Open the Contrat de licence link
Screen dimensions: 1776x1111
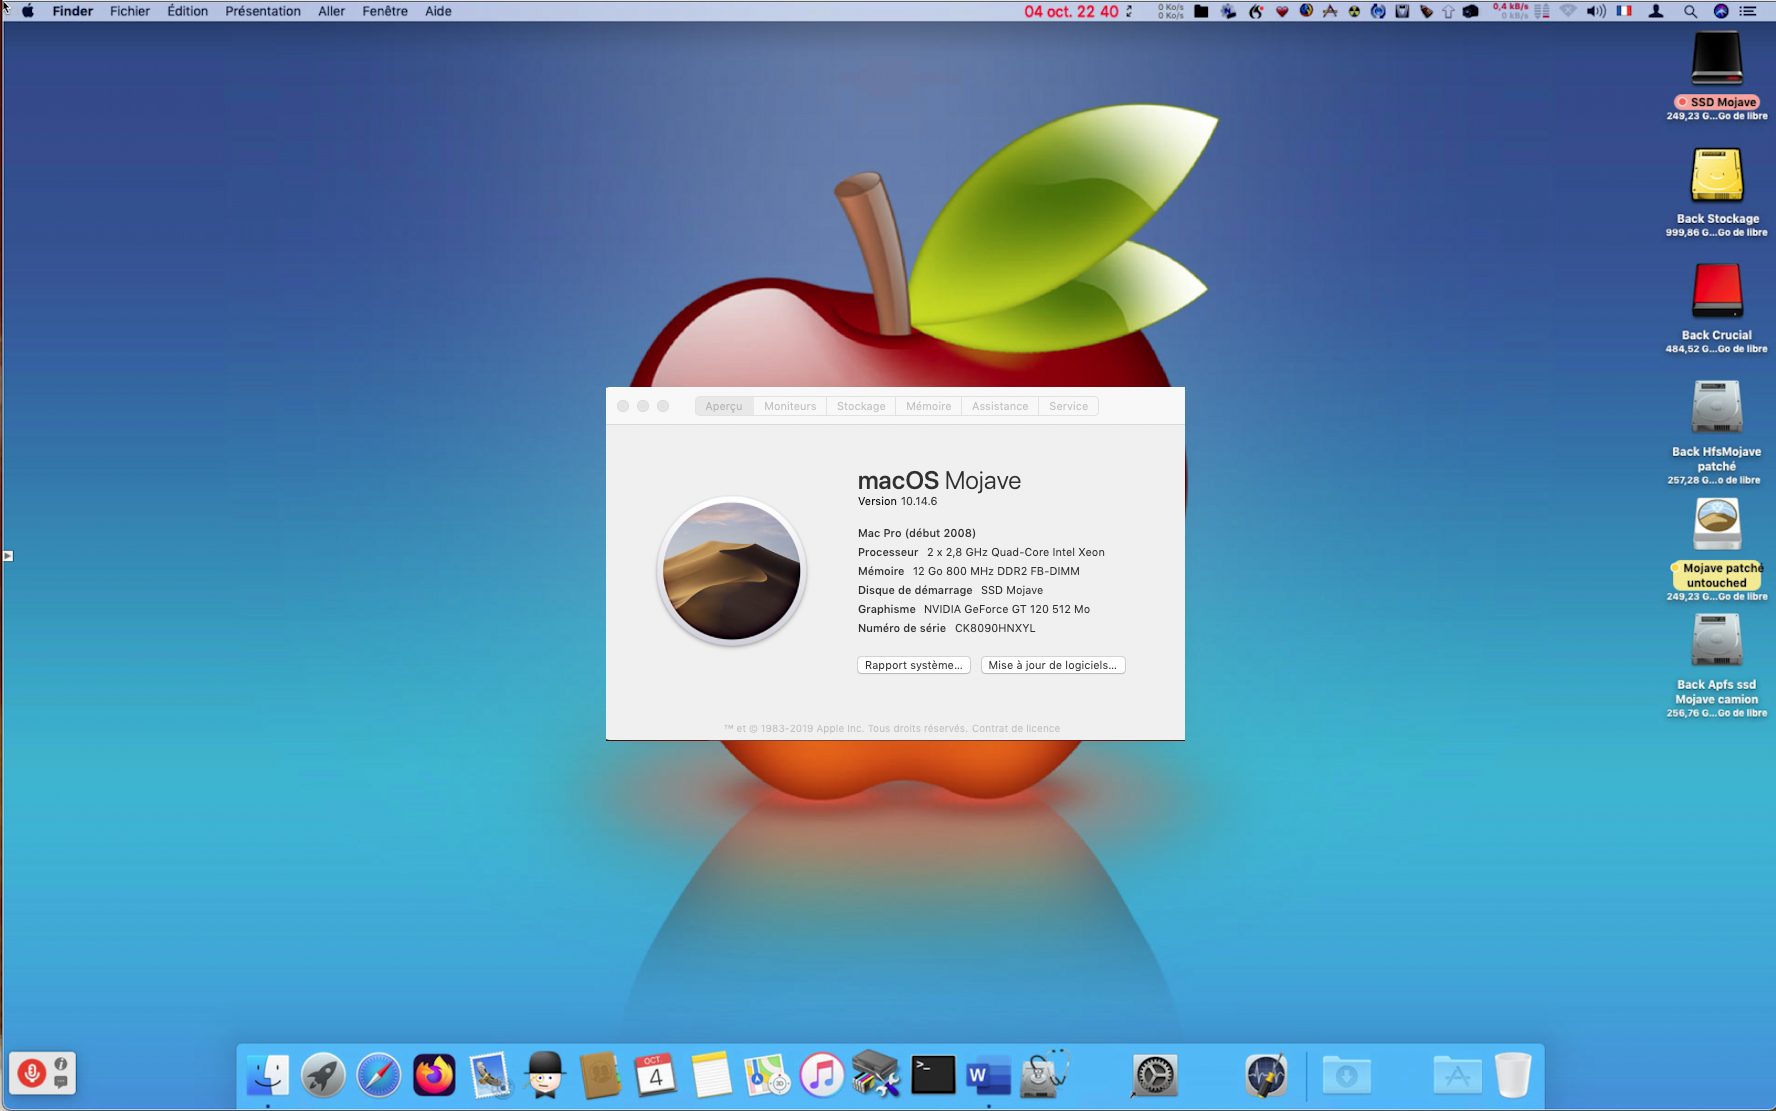(1016, 728)
